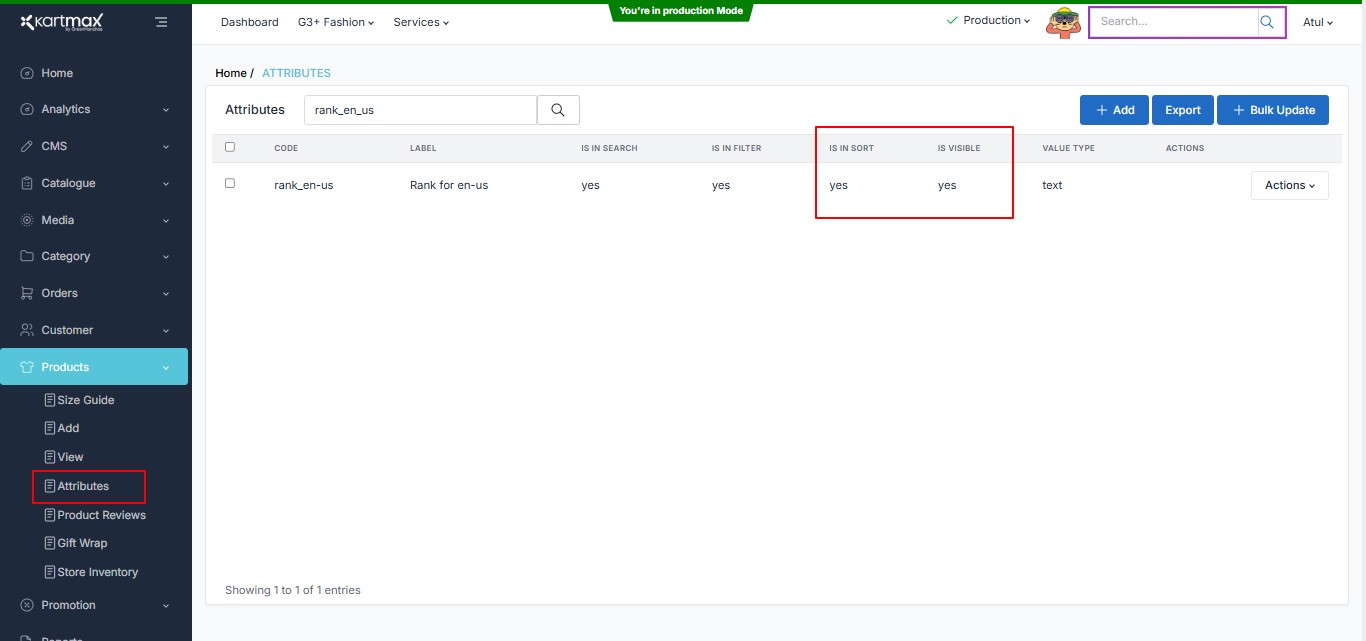Expand the G3+ Fashion menu

point(335,22)
